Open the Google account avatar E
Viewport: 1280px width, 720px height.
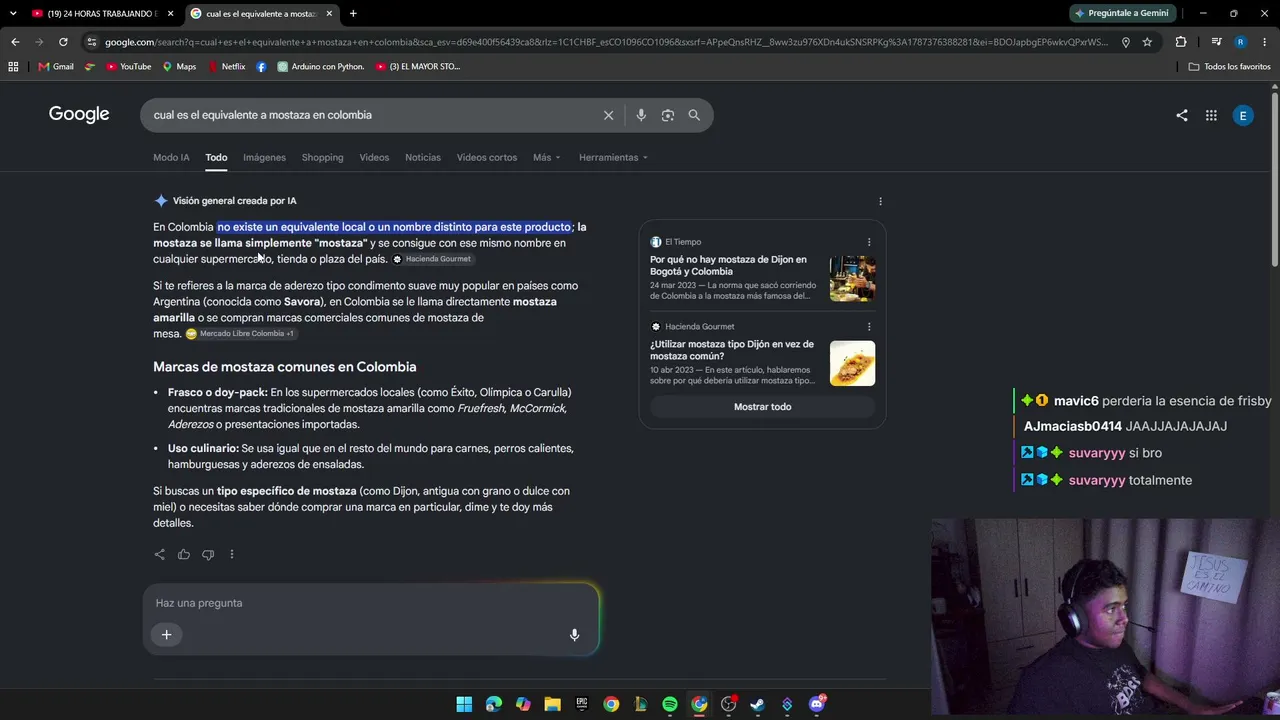[1243, 115]
